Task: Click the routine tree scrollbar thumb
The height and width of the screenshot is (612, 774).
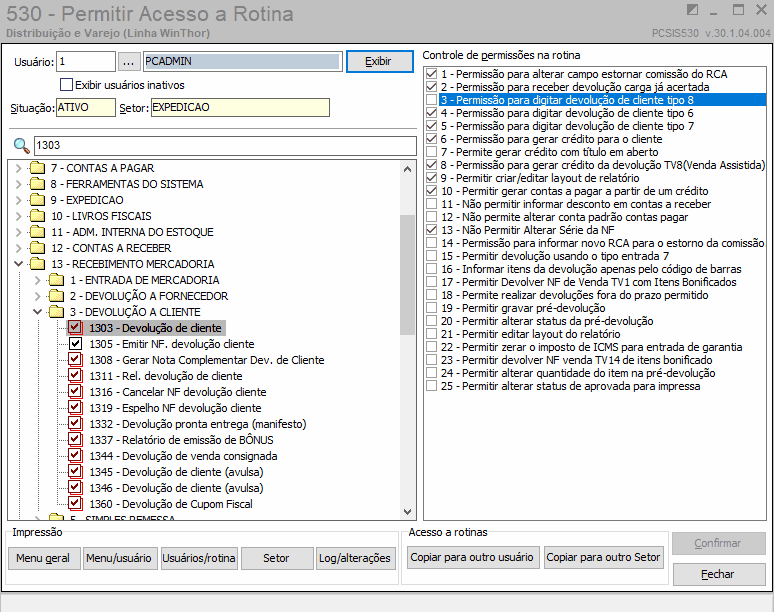Action: coord(407,275)
